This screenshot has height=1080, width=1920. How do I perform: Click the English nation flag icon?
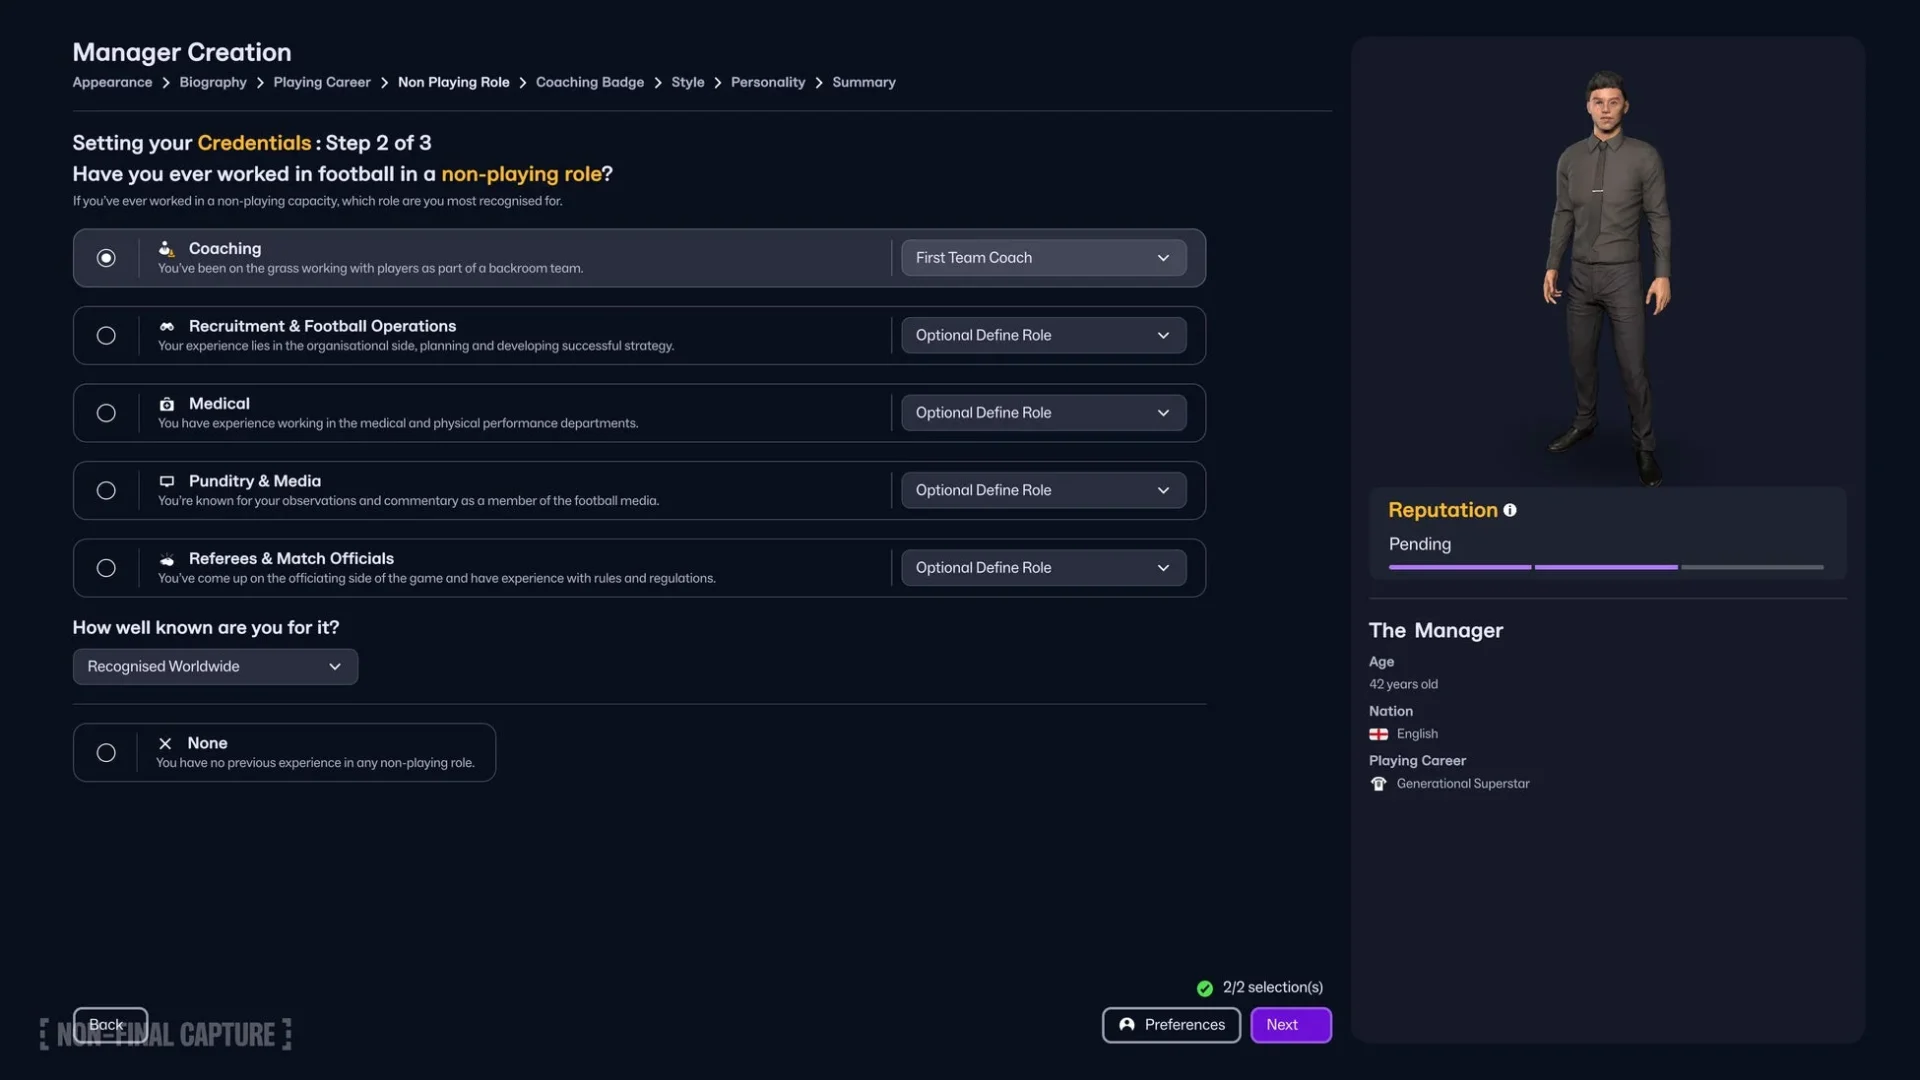[1378, 734]
